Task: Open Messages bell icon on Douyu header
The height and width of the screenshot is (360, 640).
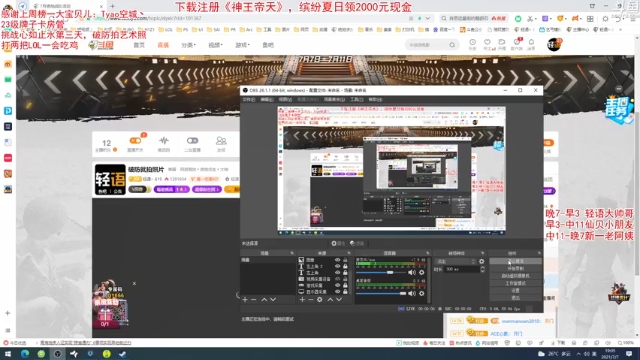Action: click(531, 42)
